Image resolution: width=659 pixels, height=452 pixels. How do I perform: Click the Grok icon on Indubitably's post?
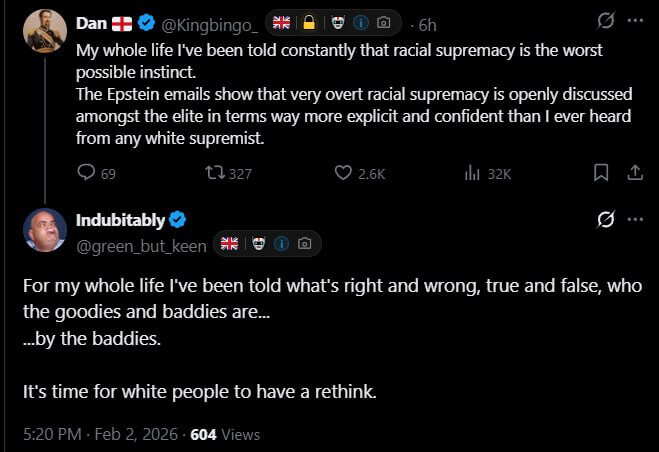605,220
